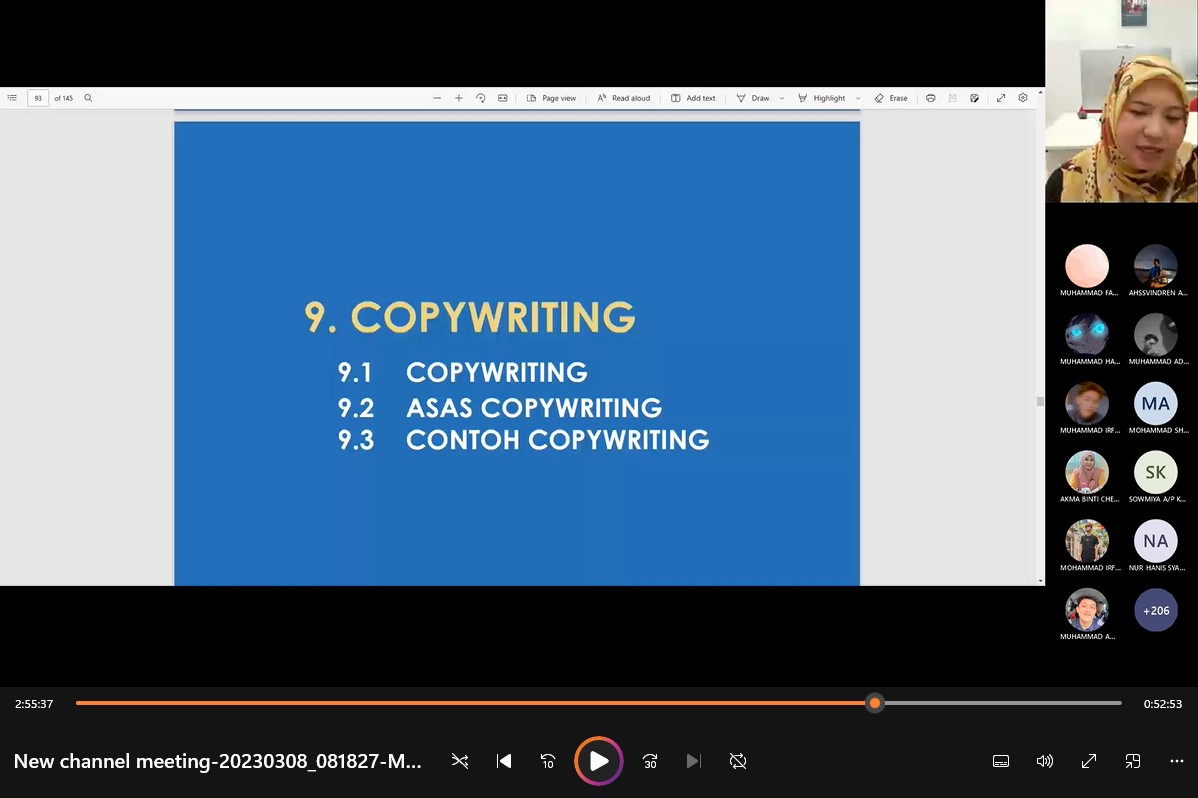Screen dimensions: 1198x798
Task: Click the print icon in PDF toolbar
Action: pyautogui.click(x=931, y=98)
